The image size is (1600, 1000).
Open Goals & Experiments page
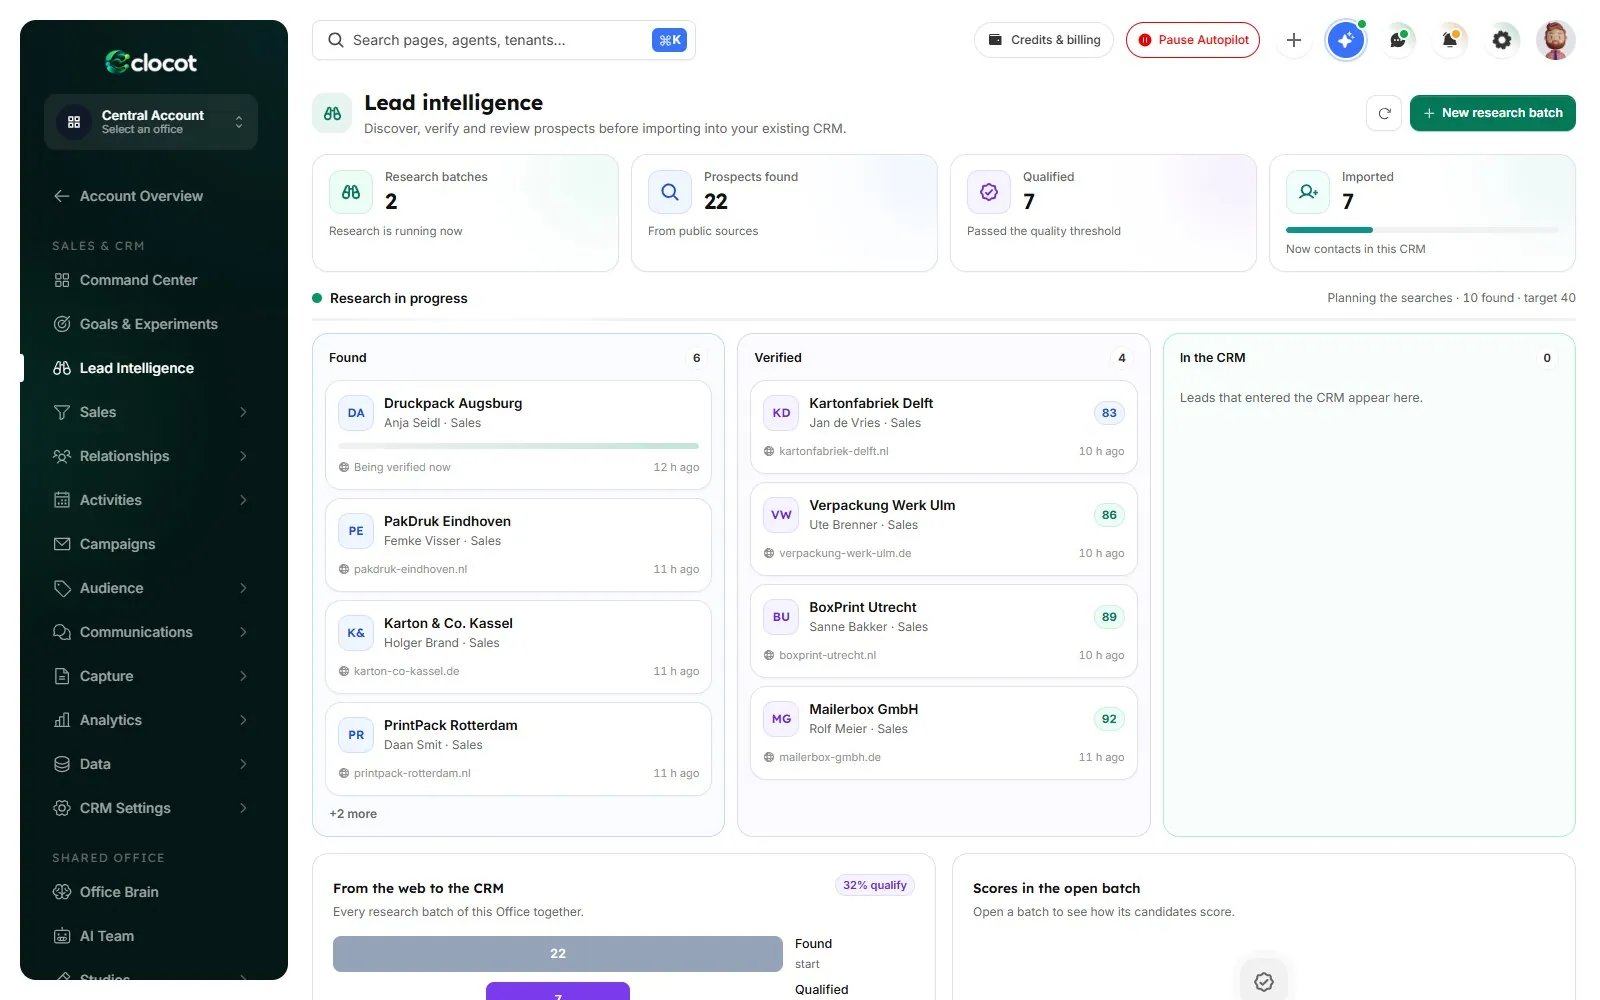pos(151,324)
